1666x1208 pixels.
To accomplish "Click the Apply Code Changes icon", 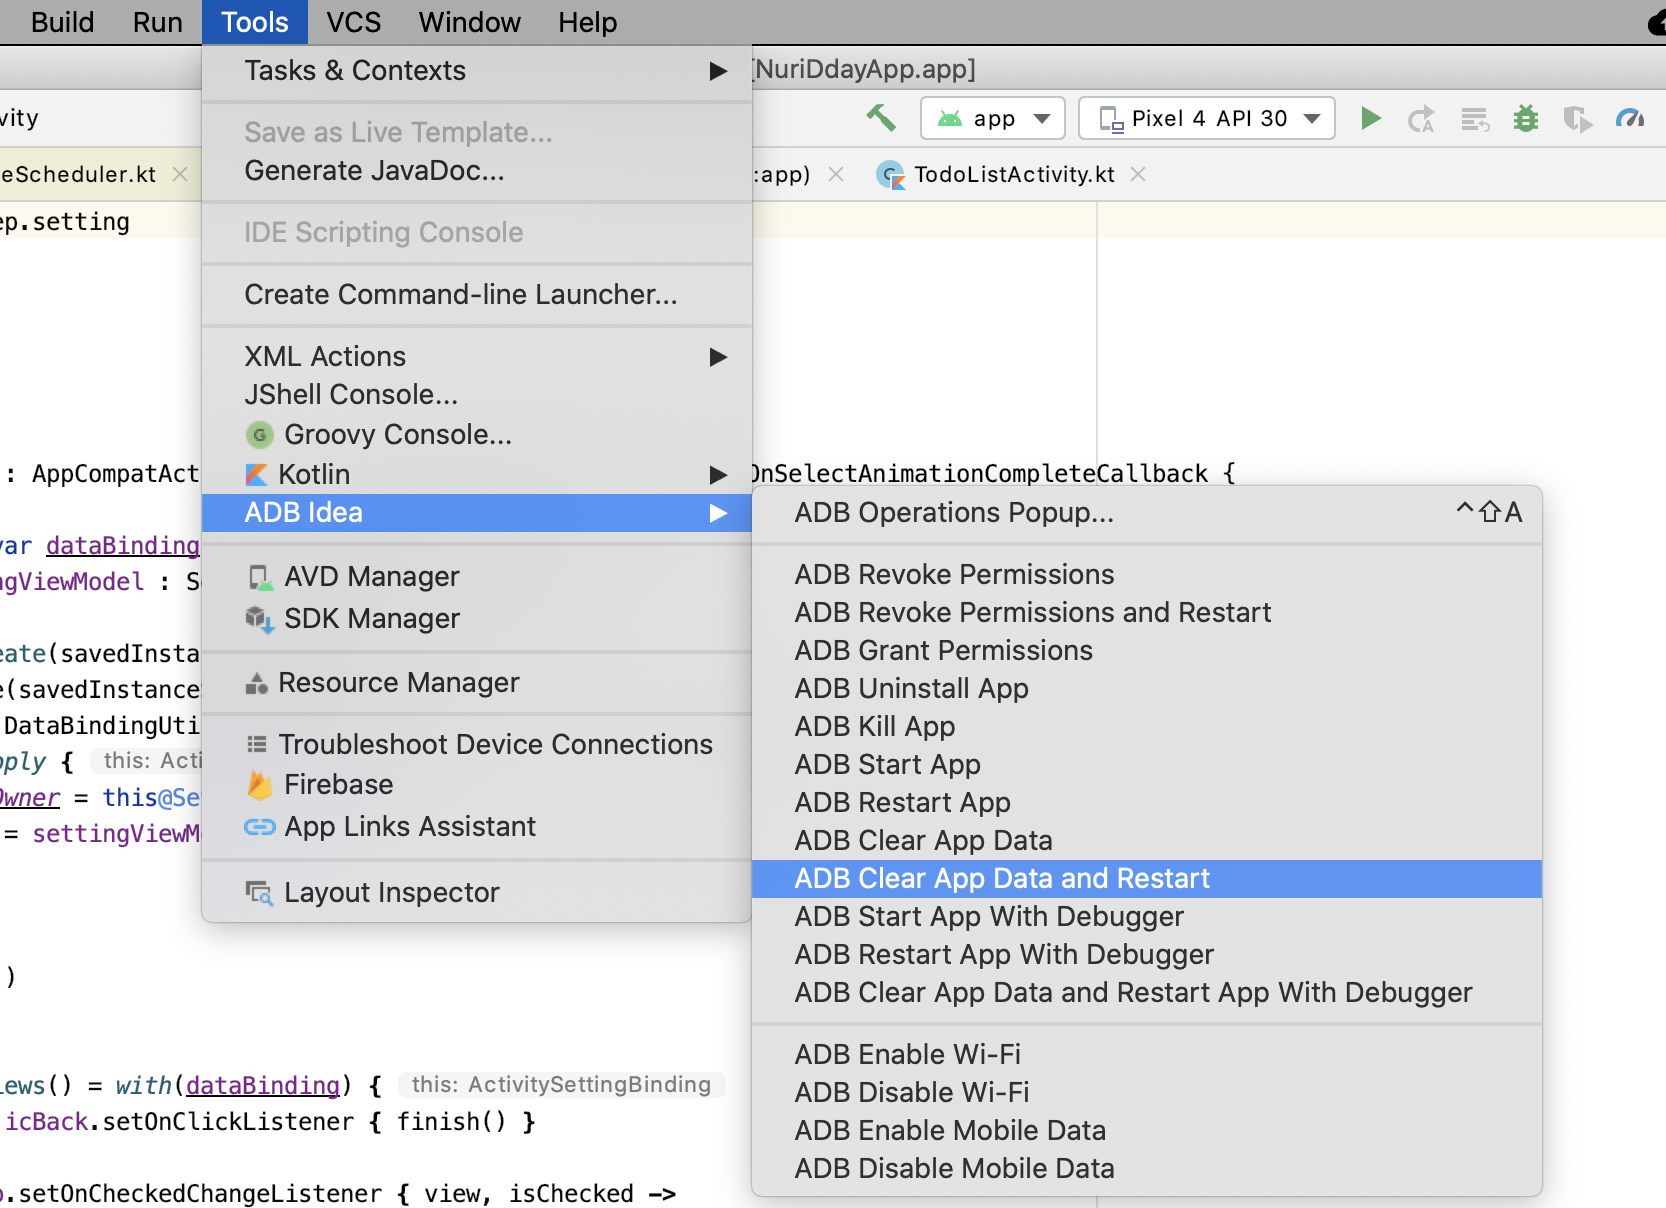I will pyautogui.click(x=1475, y=119).
